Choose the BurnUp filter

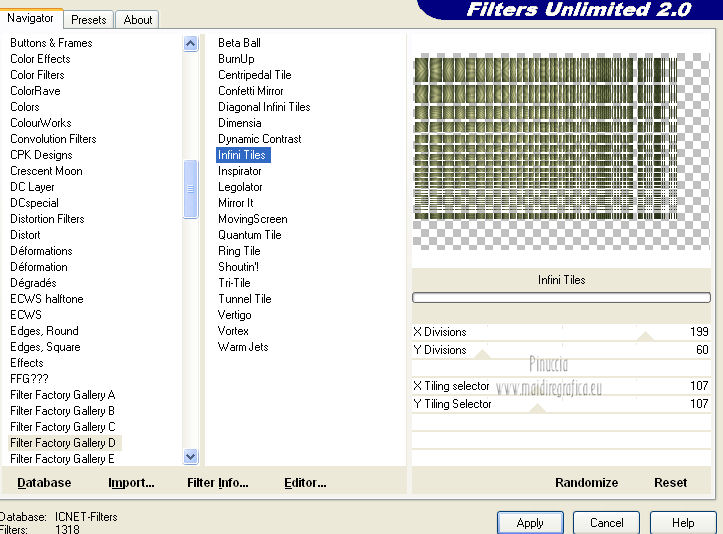tap(236, 59)
